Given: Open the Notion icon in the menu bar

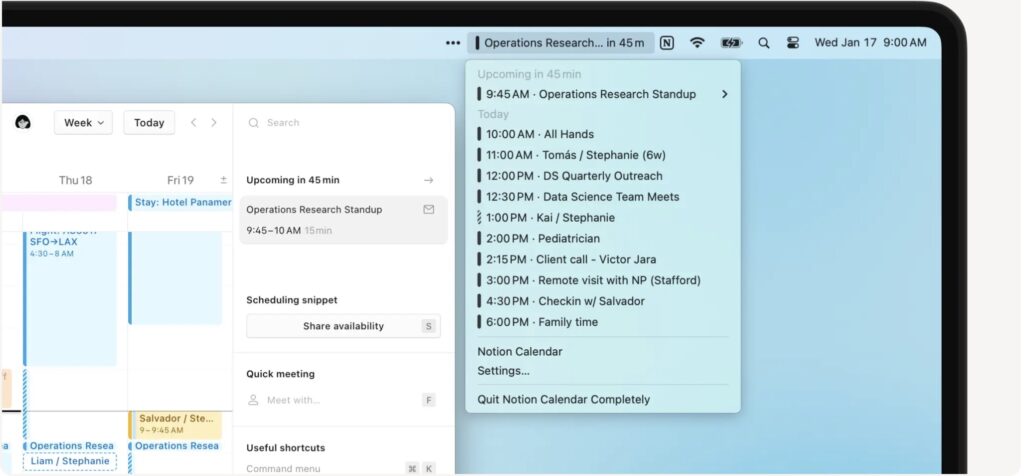Looking at the screenshot, I should [666, 43].
